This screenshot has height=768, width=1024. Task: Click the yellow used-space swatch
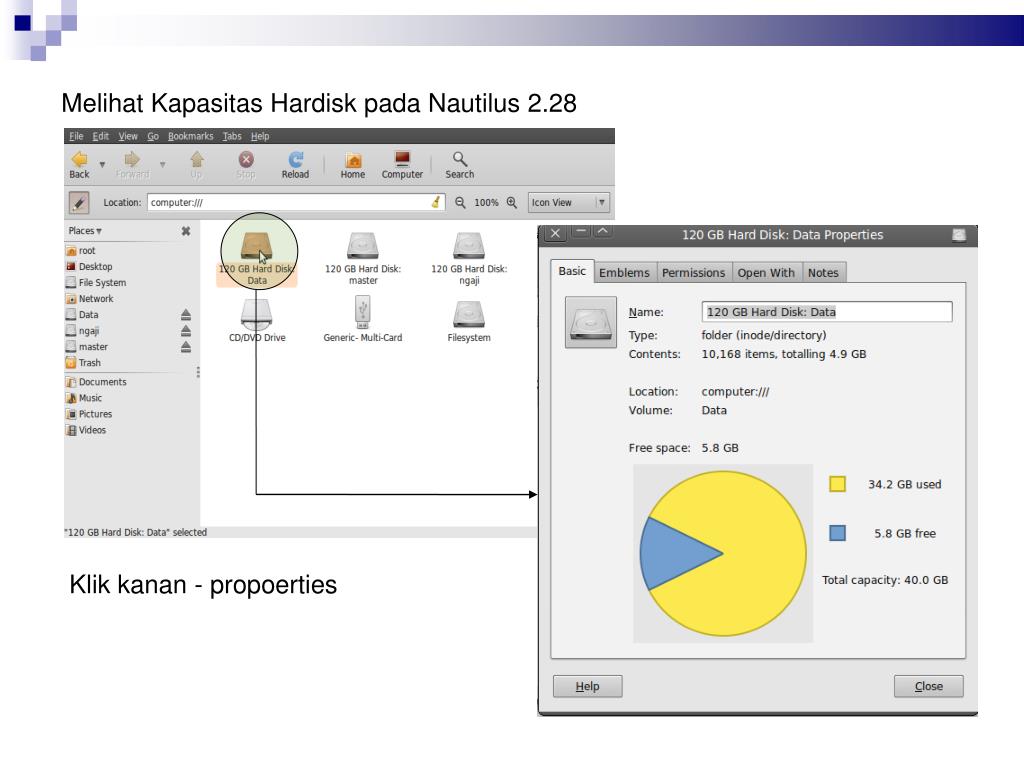point(837,484)
